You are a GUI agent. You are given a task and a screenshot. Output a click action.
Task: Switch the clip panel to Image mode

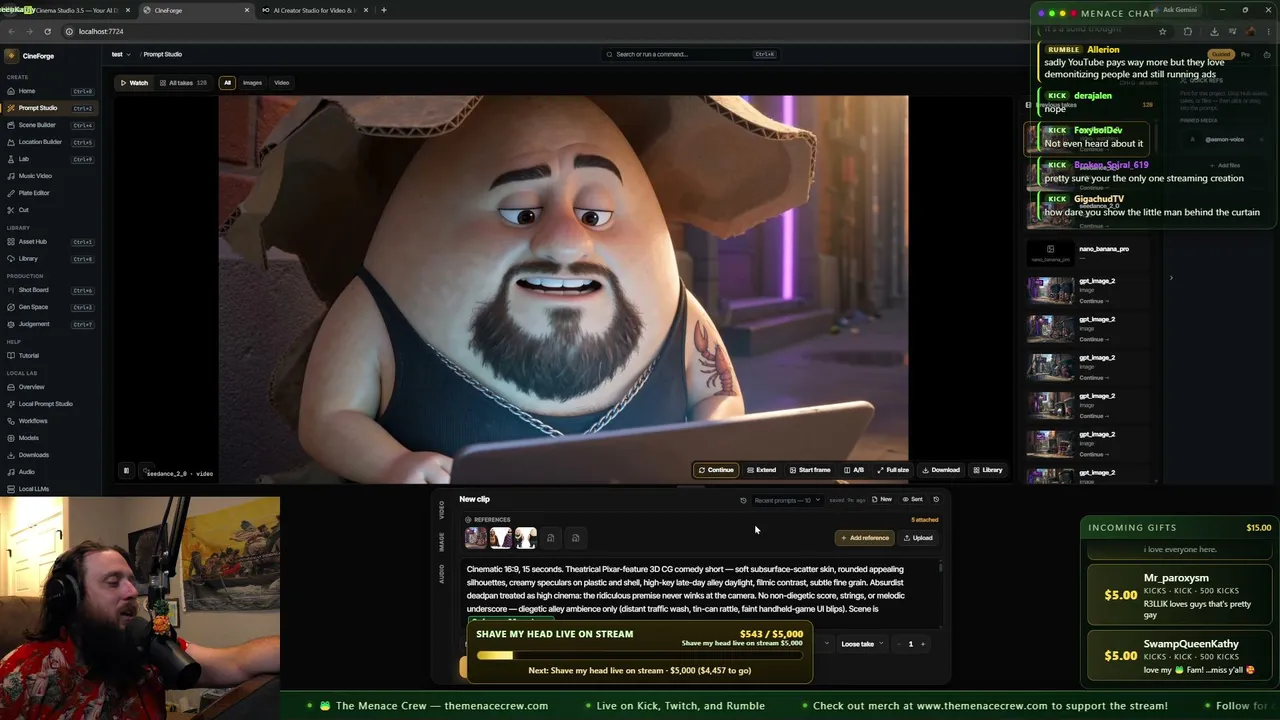(x=442, y=541)
